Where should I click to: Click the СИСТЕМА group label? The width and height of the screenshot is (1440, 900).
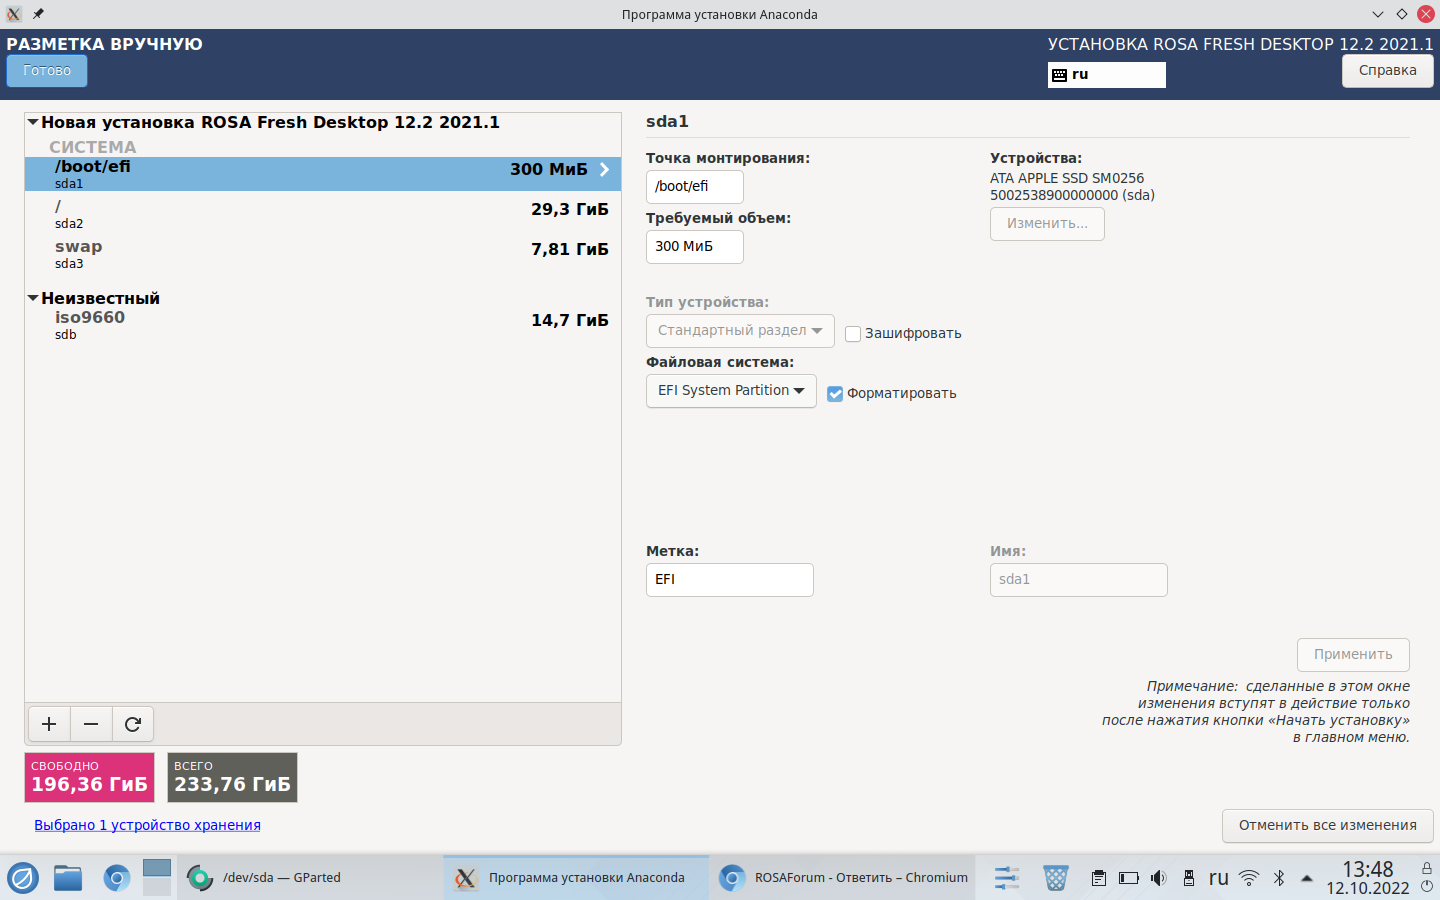(93, 147)
